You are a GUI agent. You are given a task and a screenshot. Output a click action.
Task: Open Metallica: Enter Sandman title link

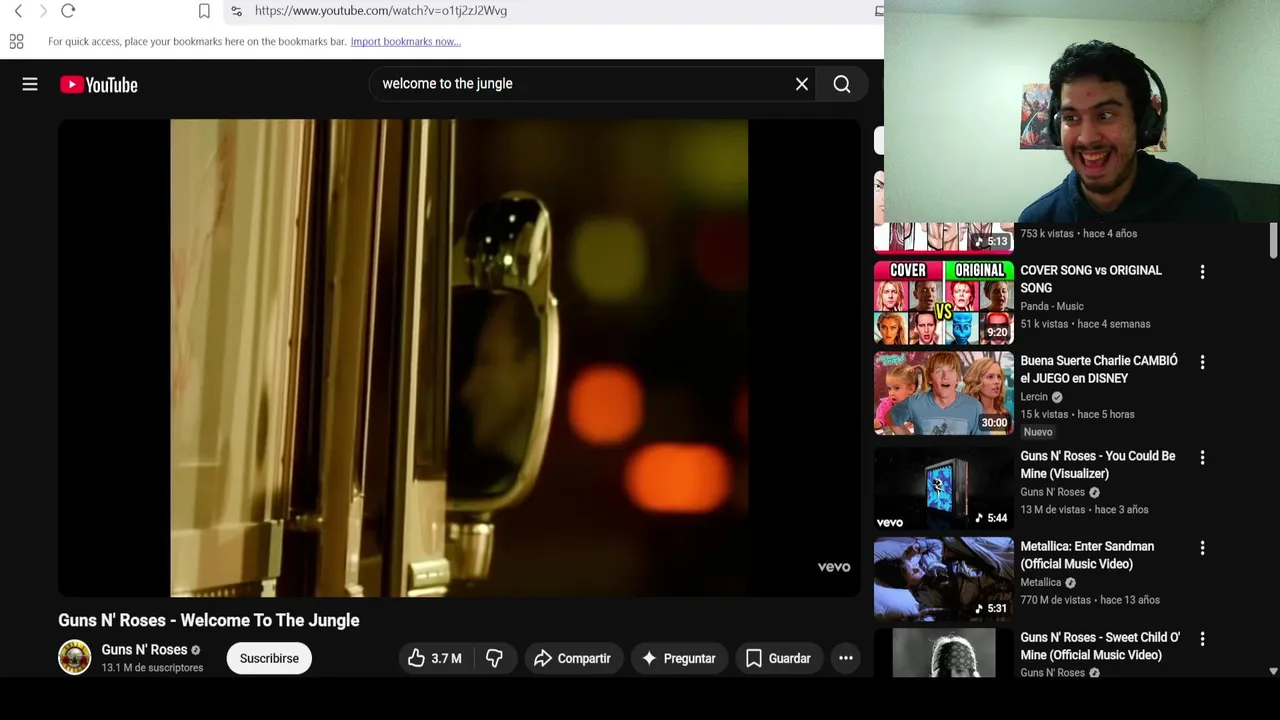1087,555
